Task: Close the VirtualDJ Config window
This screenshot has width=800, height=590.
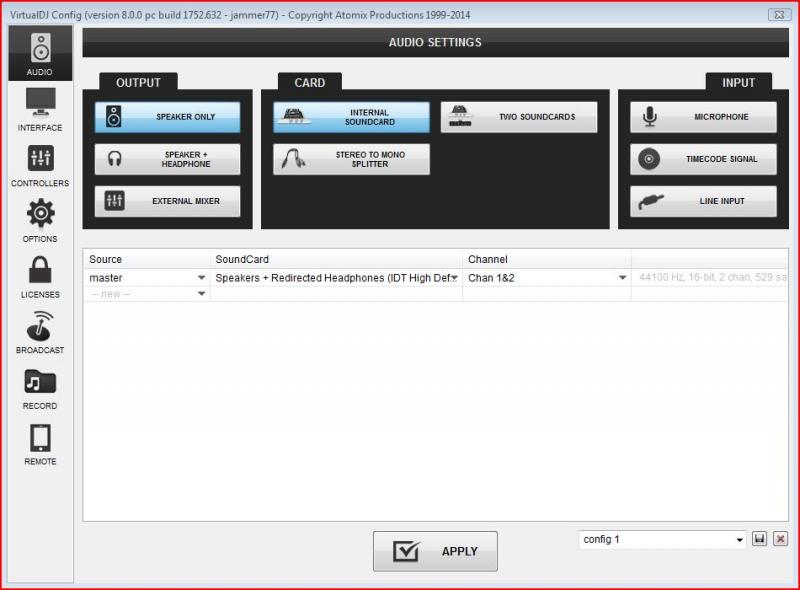Action: click(779, 15)
